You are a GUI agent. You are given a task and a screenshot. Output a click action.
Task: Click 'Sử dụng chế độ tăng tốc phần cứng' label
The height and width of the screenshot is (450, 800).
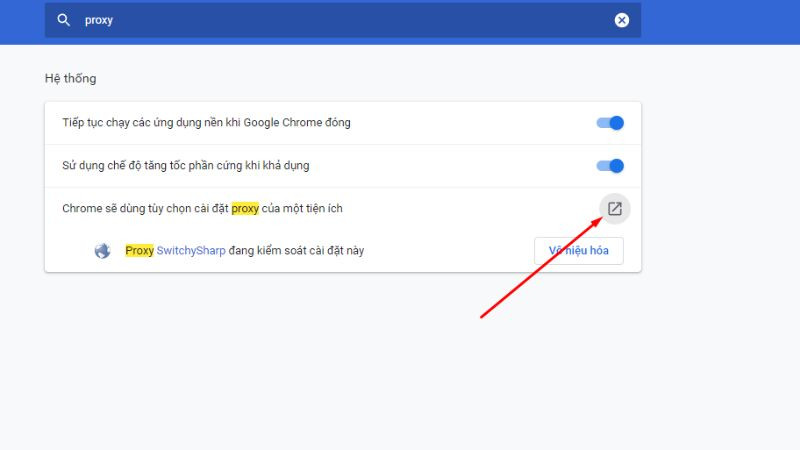[186, 166]
